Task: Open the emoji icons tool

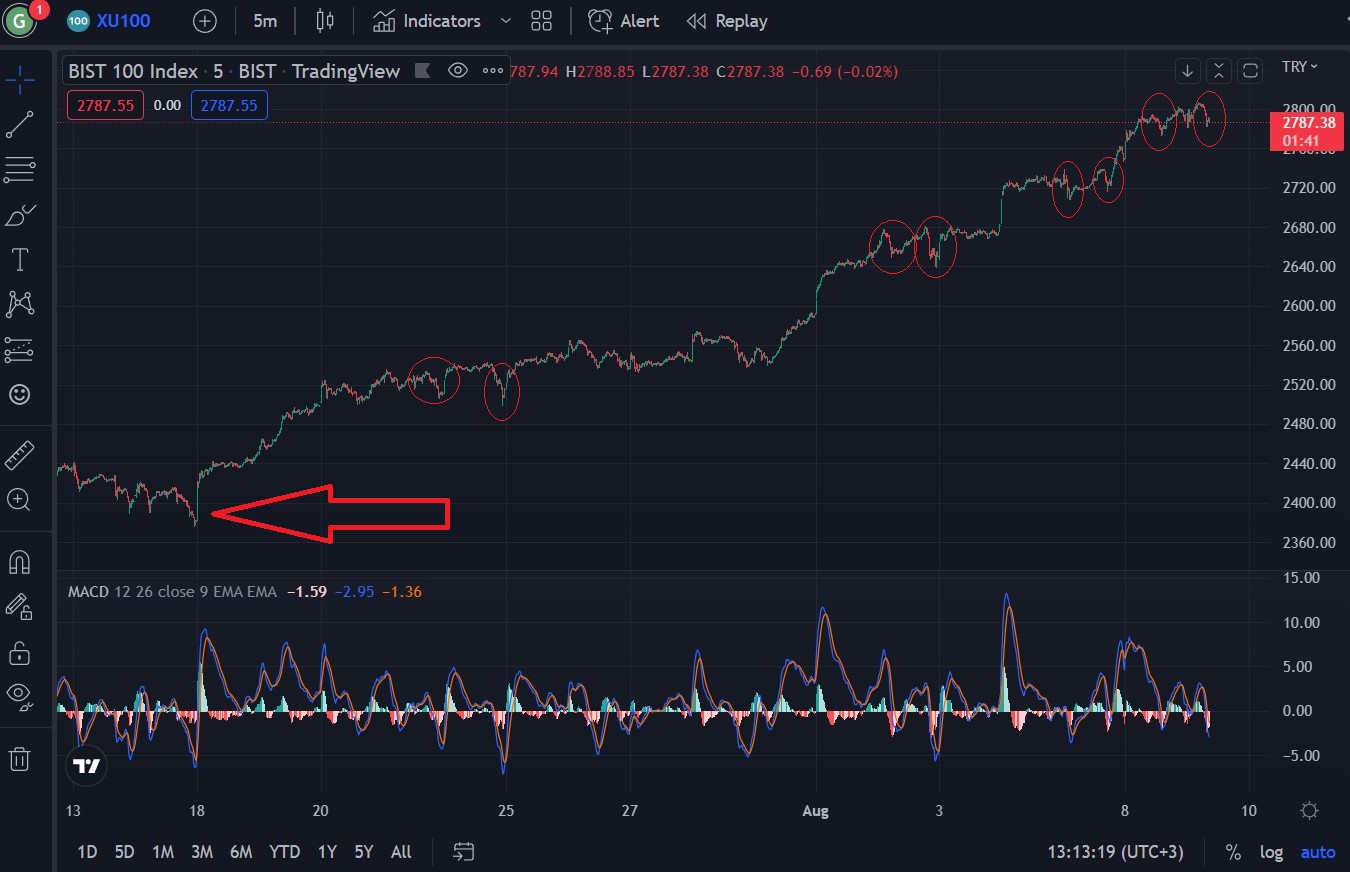Action: click(x=20, y=394)
